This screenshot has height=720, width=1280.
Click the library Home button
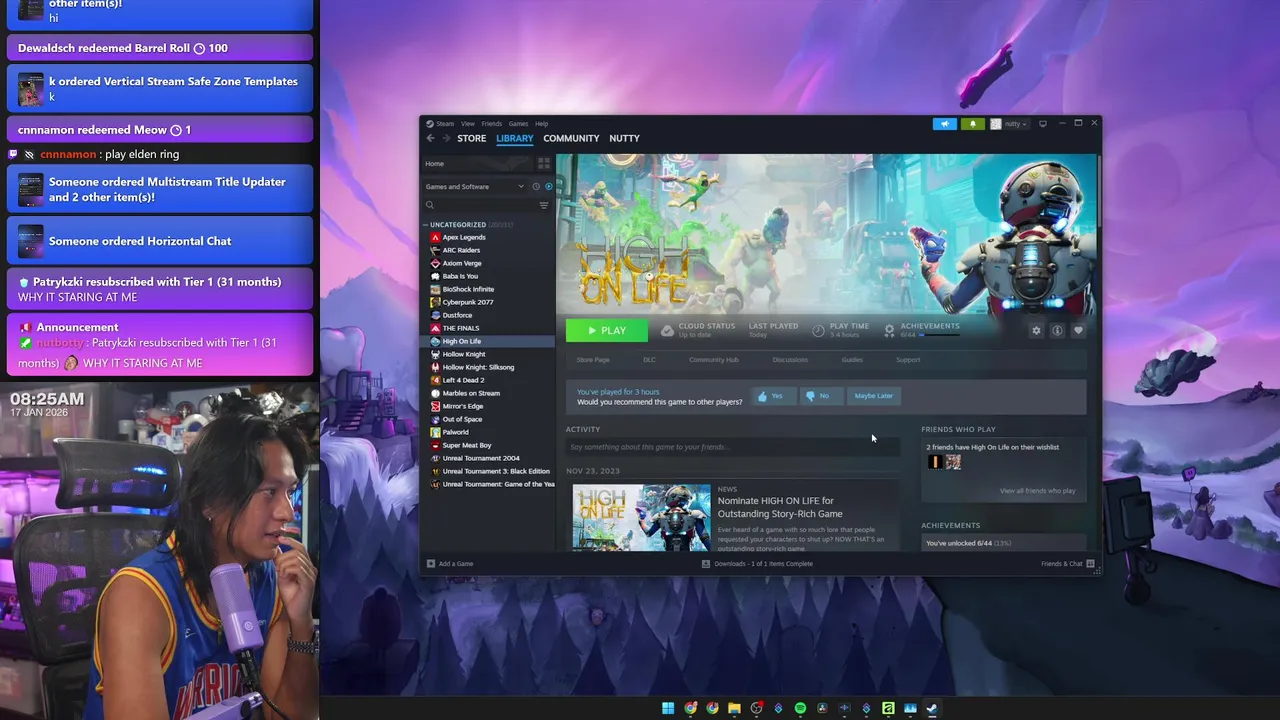coord(477,163)
